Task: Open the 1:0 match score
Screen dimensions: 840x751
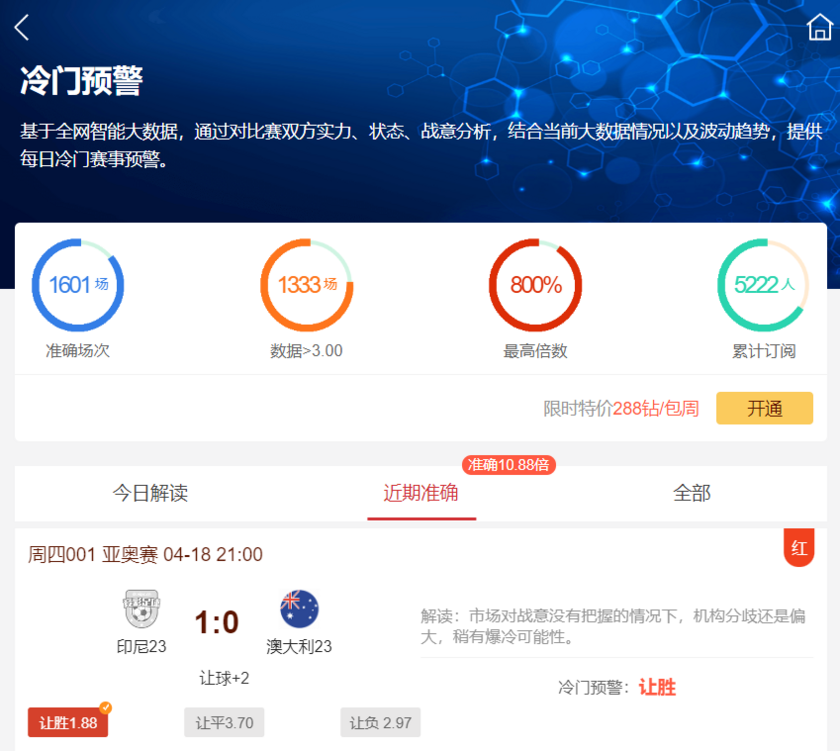Action: point(217,623)
